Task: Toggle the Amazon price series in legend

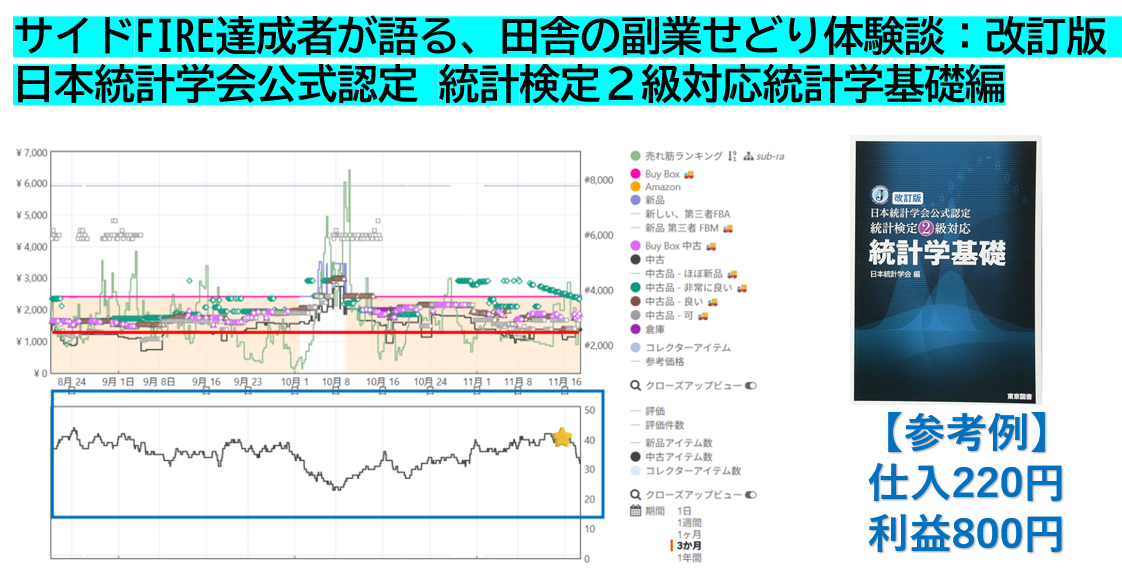Action: click(x=662, y=187)
